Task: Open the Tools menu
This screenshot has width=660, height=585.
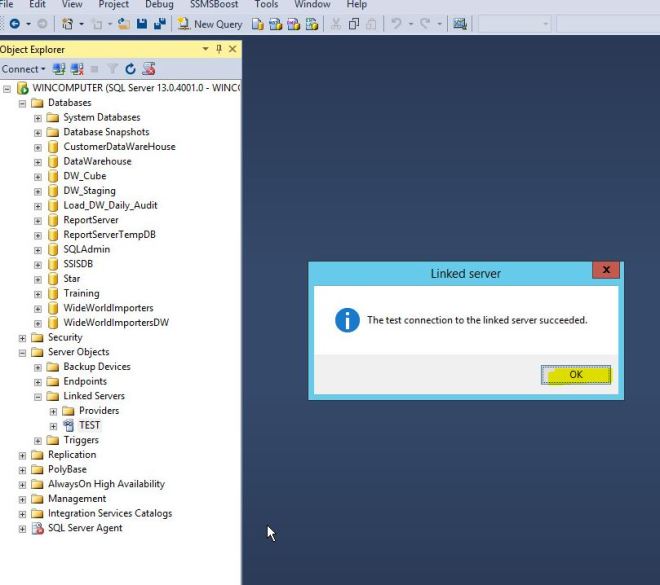Action: pos(266,5)
